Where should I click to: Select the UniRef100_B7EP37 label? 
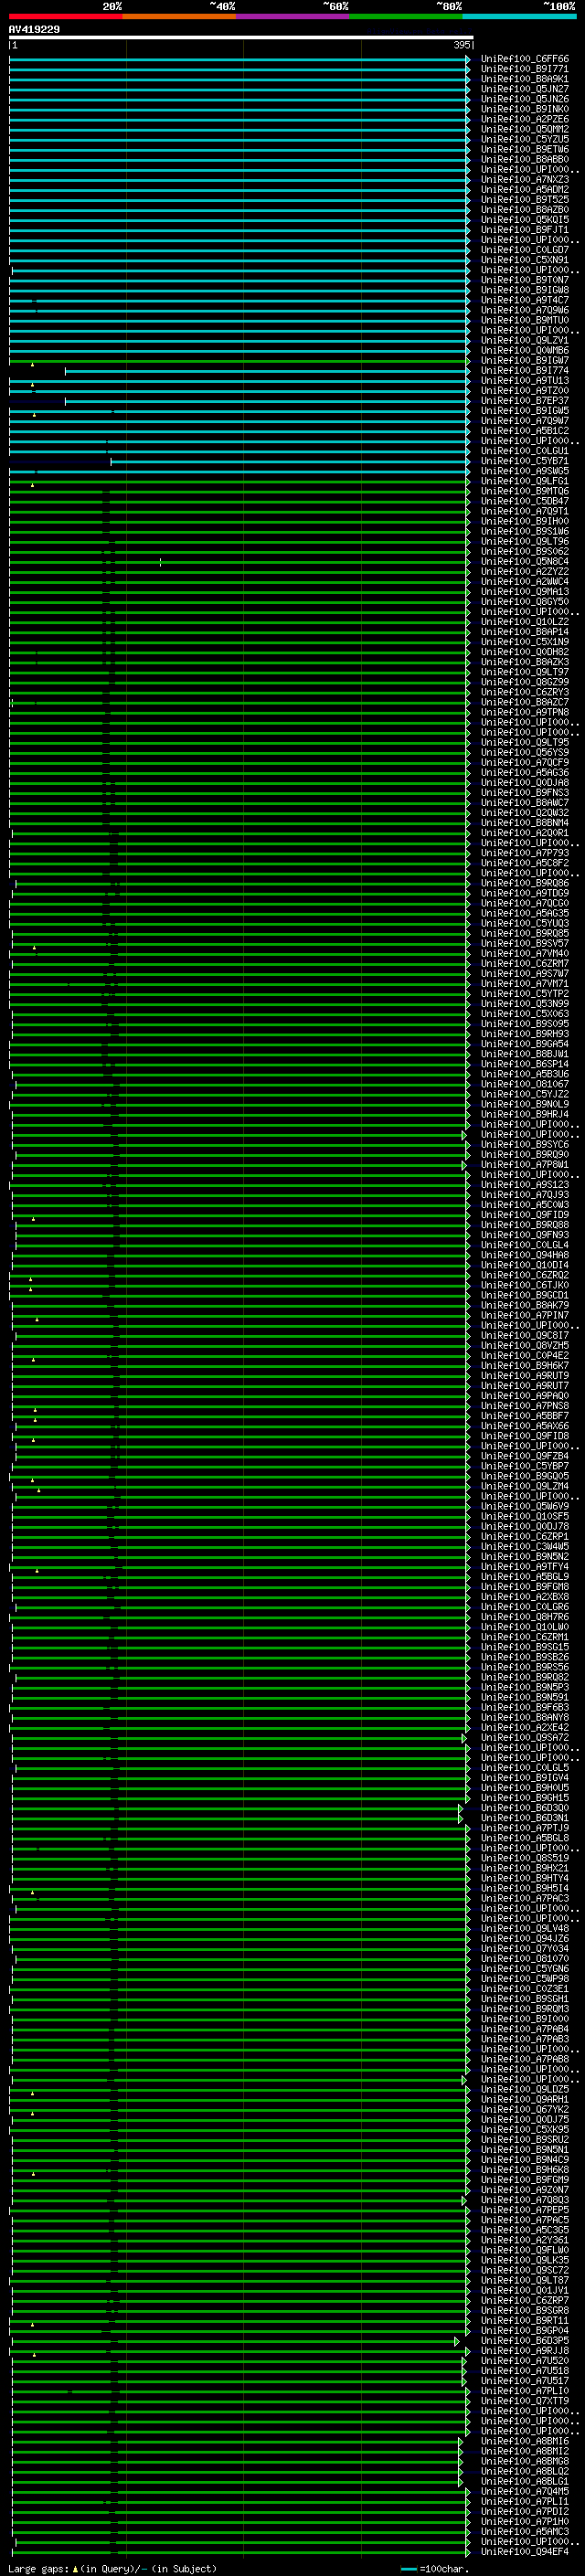pyautogui.click(x=524, y=400)
